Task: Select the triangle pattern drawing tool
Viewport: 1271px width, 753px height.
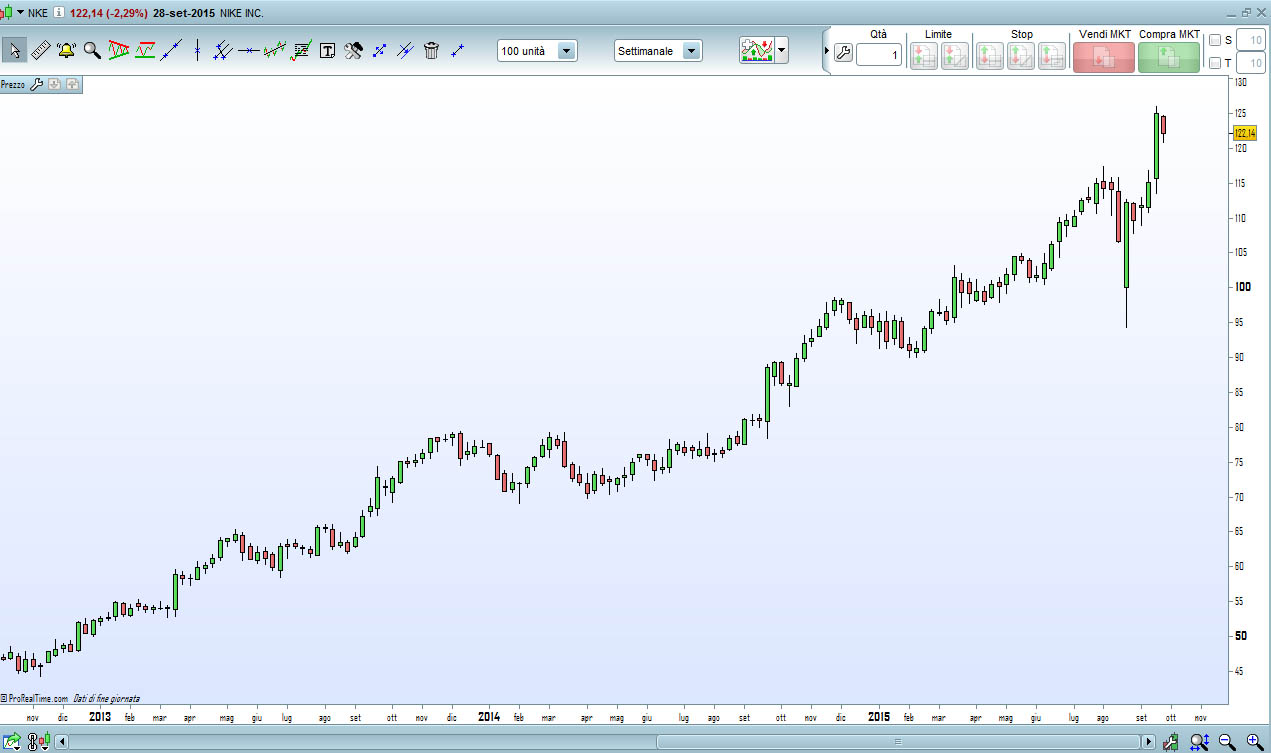Action: coord(119,50)
